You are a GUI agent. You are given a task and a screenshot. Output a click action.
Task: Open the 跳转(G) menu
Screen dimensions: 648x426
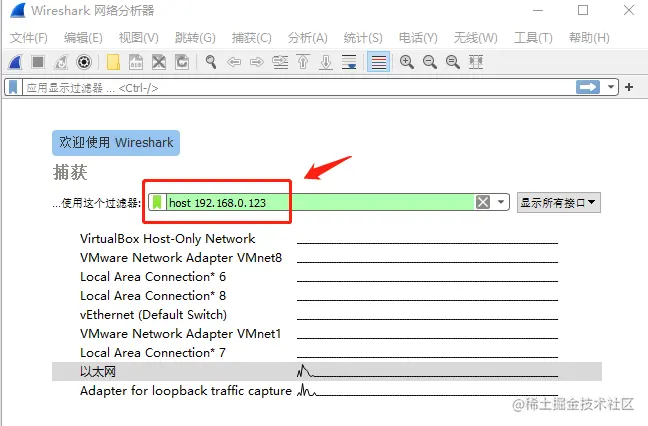pos(195,38)
